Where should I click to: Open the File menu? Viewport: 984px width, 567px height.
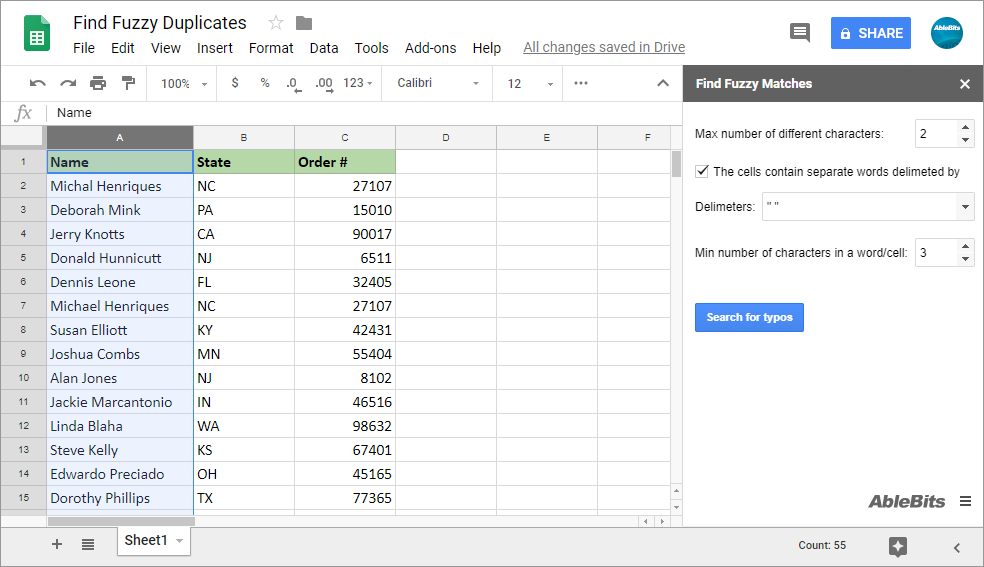[x=83, y=48]
